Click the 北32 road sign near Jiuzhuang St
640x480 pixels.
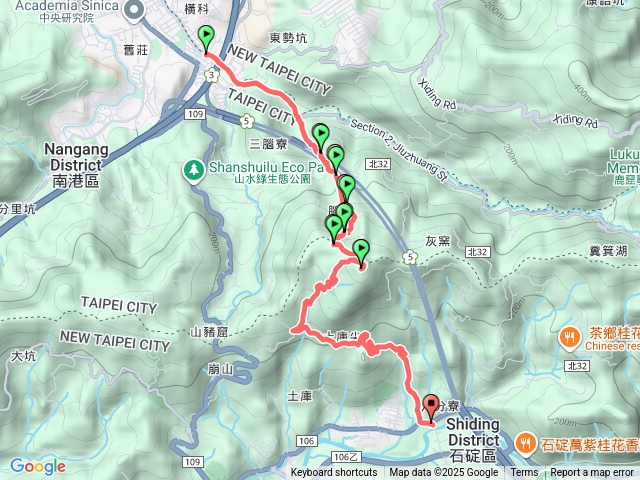click(x=378, y=164)
